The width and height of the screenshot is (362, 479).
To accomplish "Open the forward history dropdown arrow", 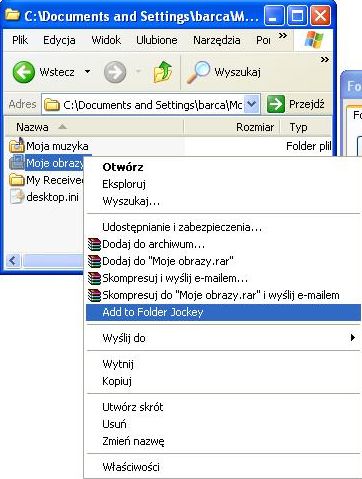I will click(x=138, y=71).
